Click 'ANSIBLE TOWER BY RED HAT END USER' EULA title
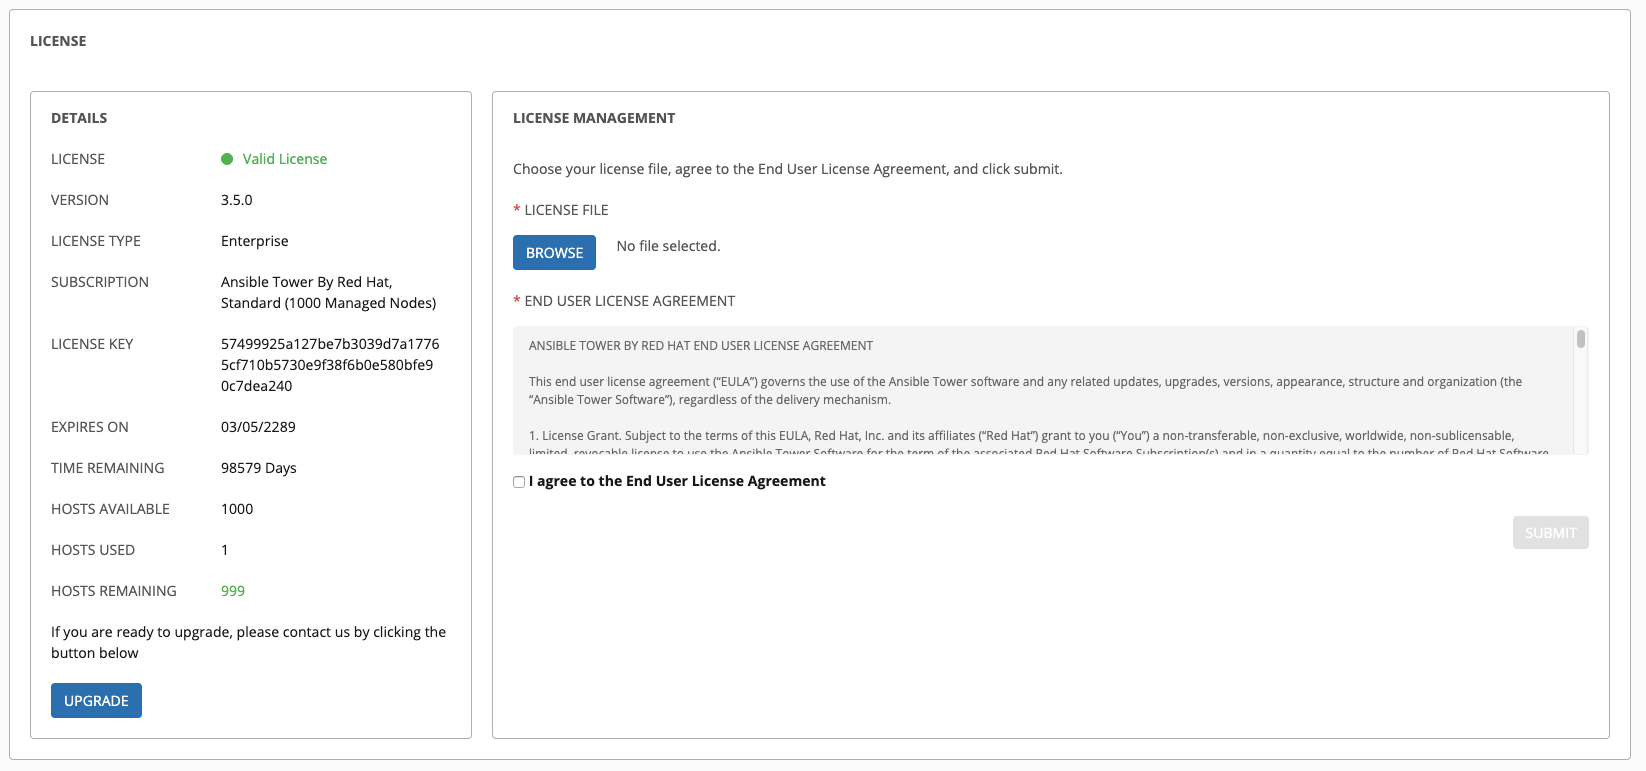The height and width of the screenshot is (771, 1646). [701, 346]
